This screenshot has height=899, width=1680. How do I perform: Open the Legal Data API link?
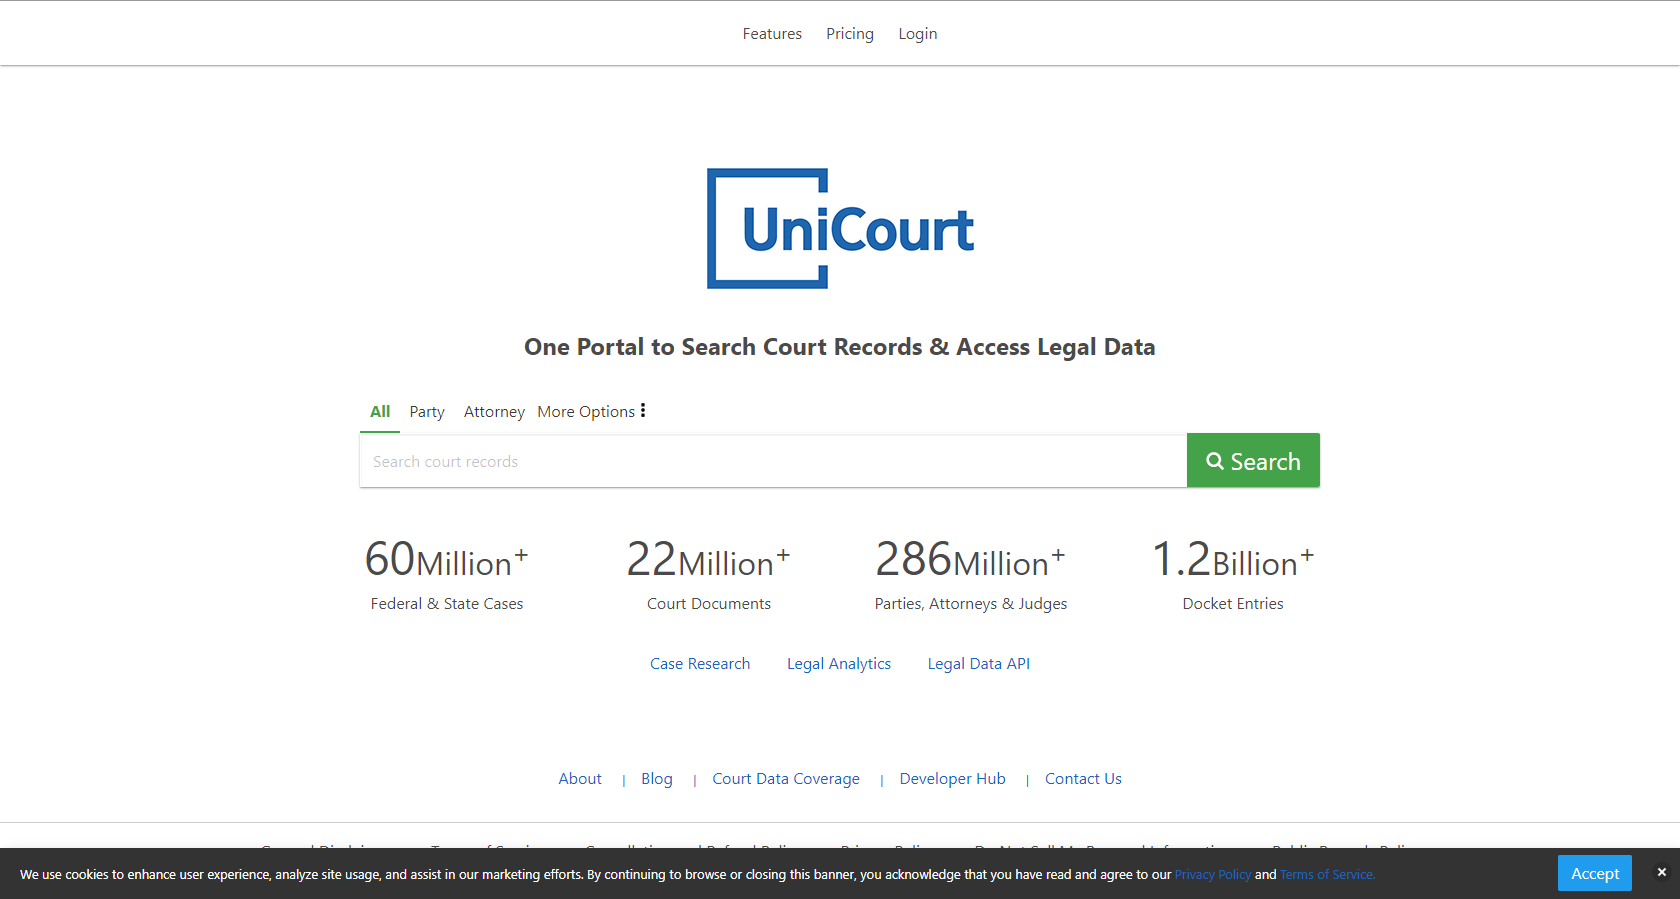click(979, 664)
